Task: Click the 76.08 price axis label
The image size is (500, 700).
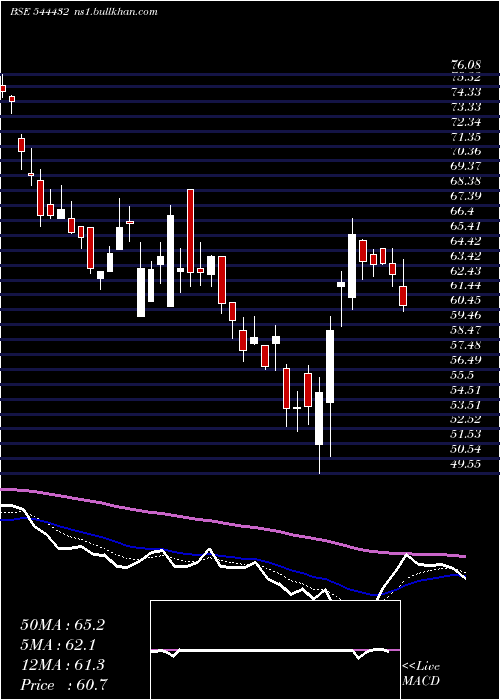Action: coord(466,66)
